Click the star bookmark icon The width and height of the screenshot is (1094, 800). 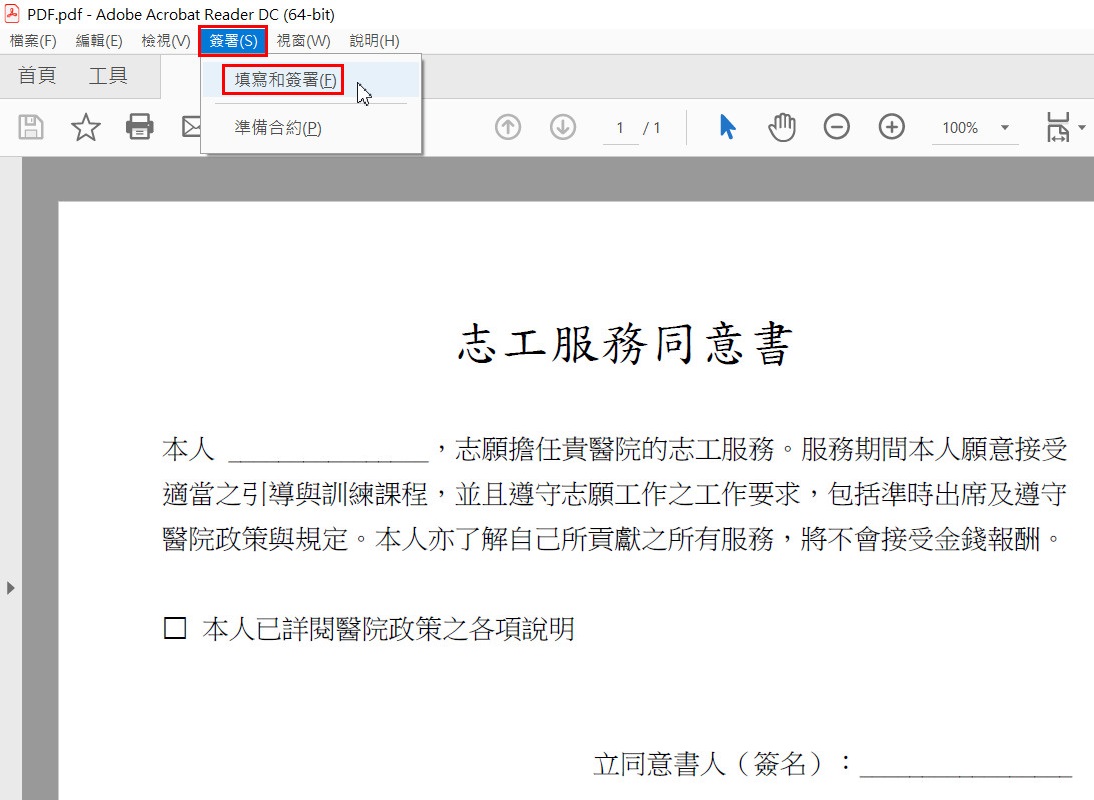click(86, 127)
